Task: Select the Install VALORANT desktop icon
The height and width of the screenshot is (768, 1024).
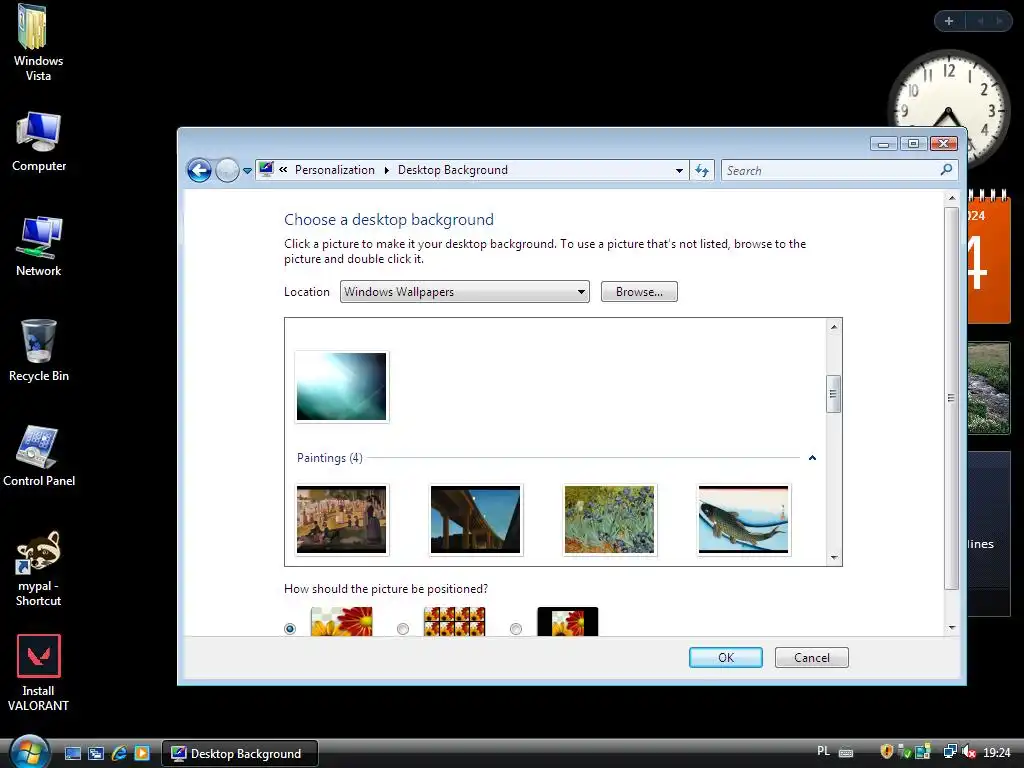Action: pos(39,673)
